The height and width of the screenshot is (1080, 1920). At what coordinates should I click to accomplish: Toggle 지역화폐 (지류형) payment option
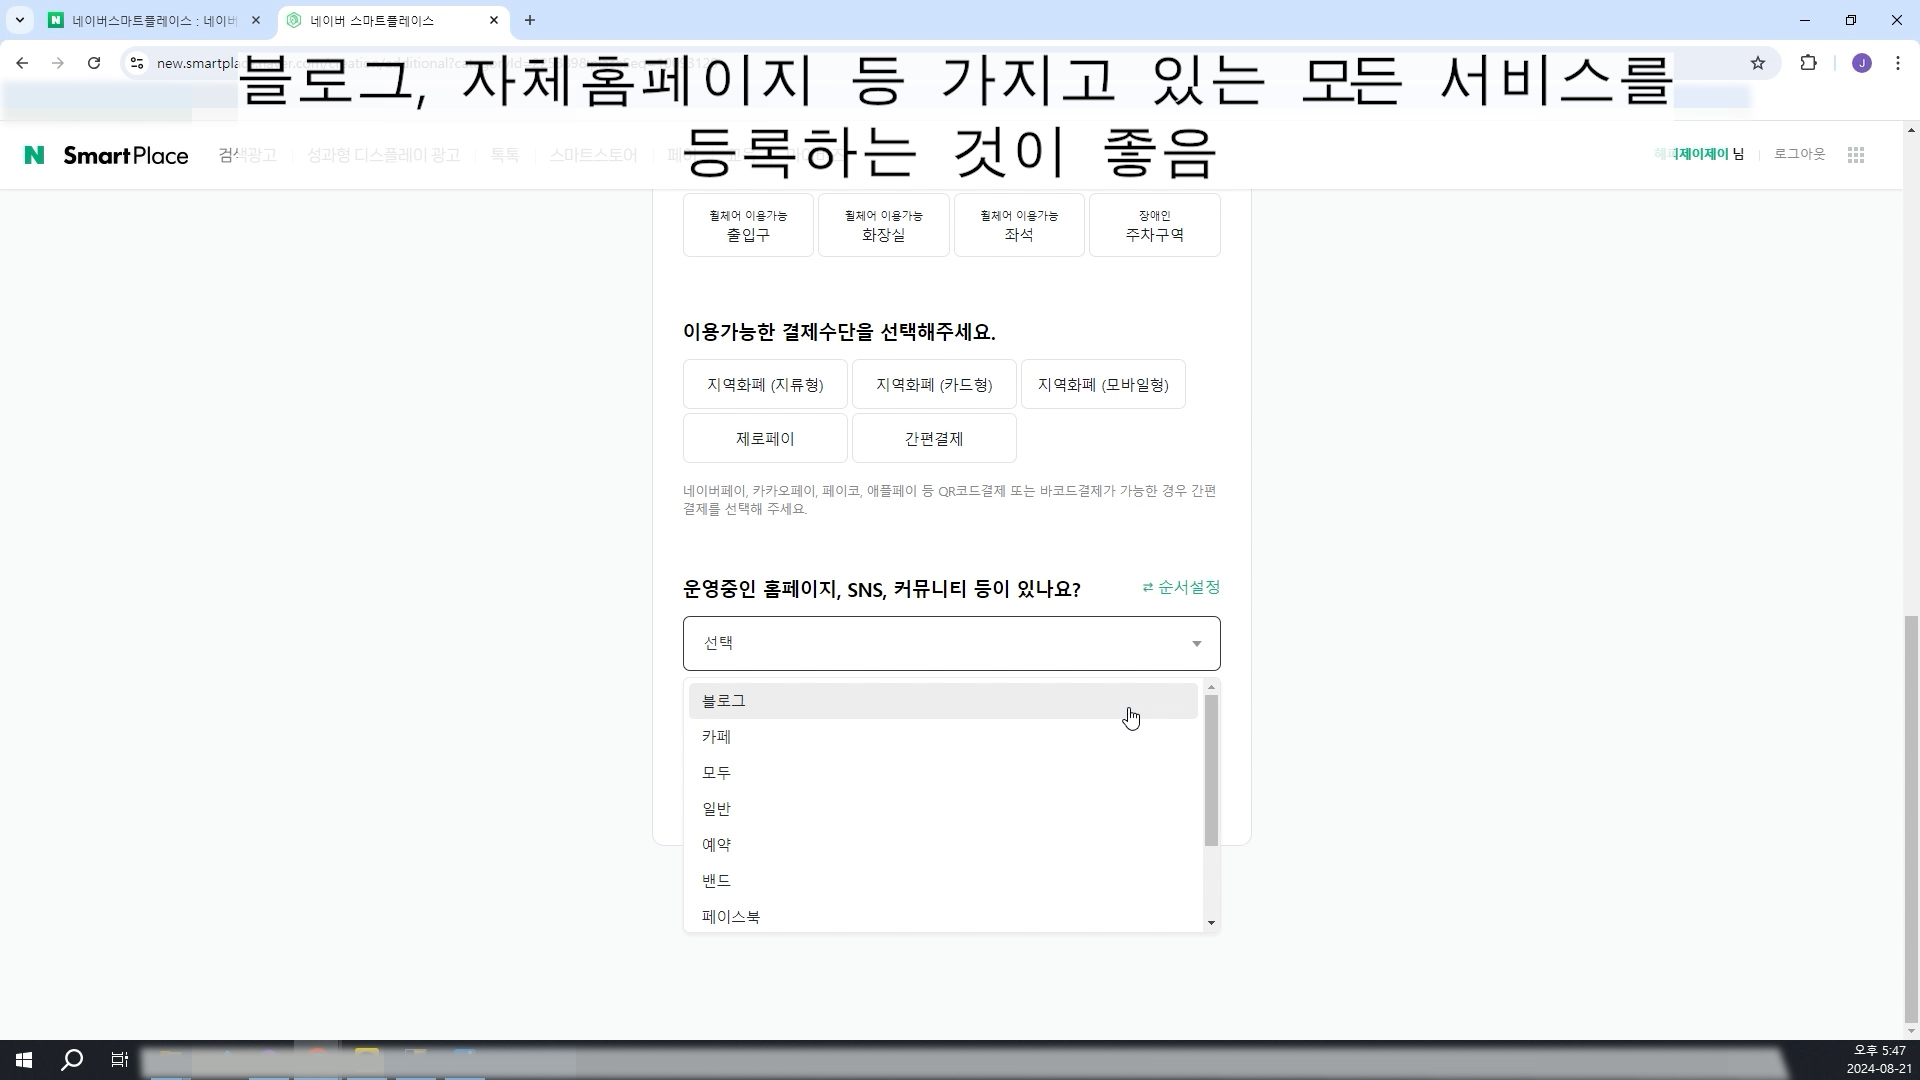click(x=765, y=385)
